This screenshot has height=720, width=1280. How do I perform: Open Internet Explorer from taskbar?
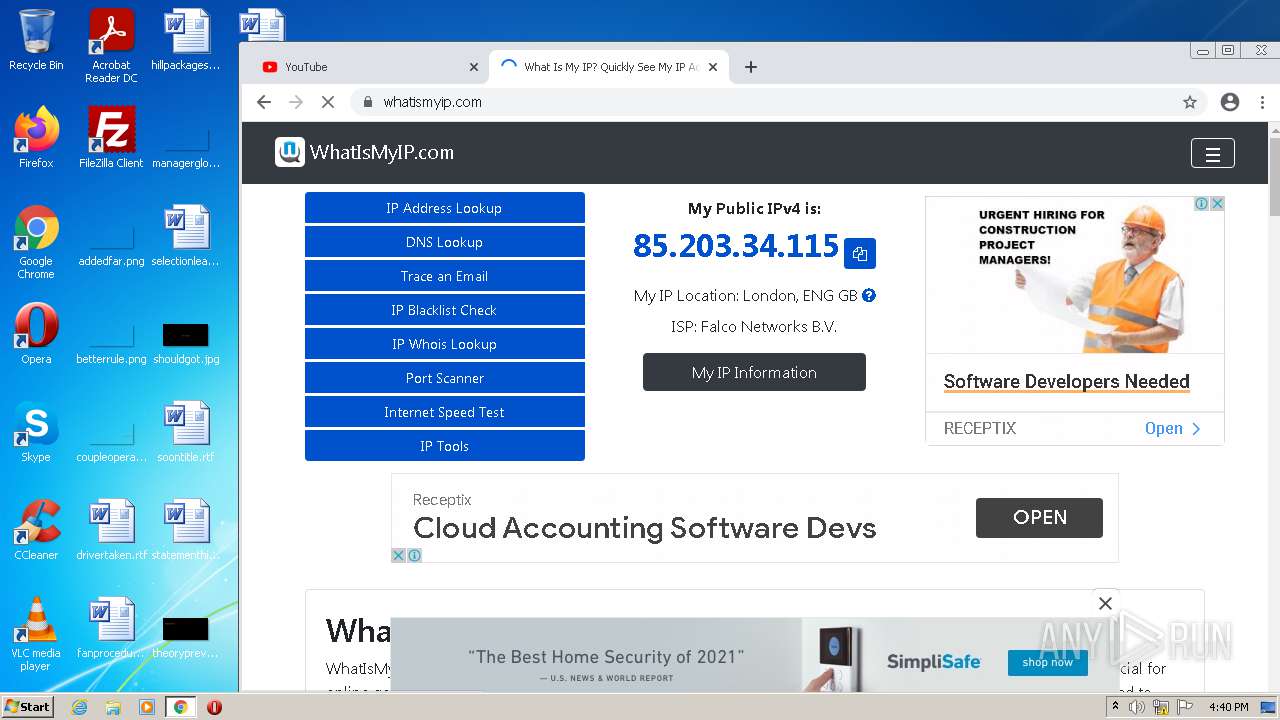(79, 707)
